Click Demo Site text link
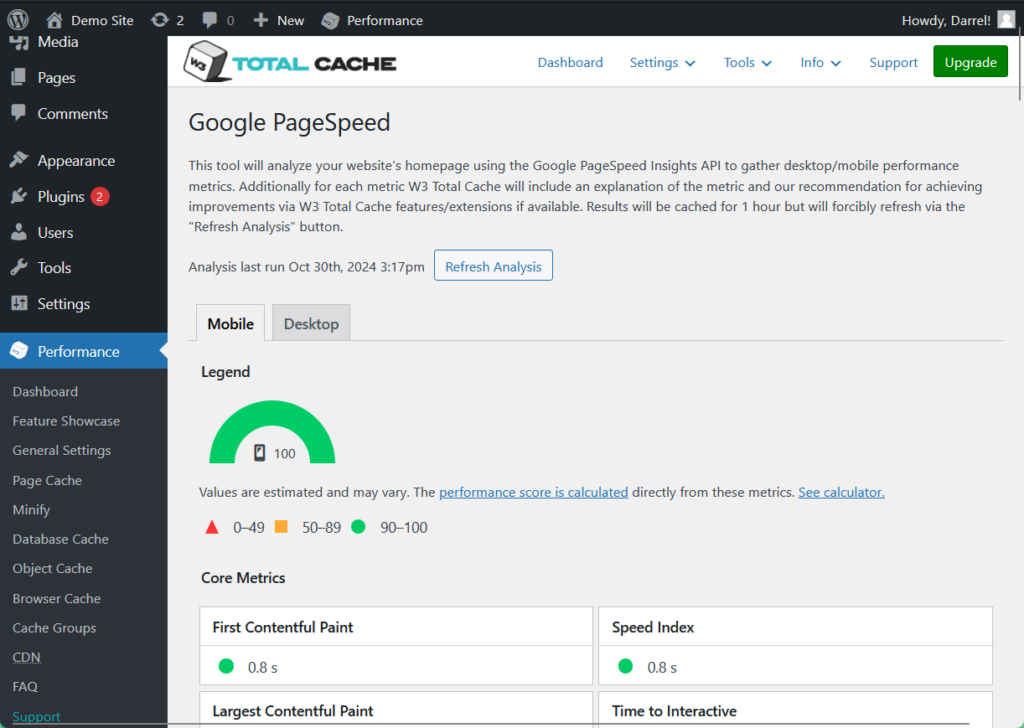 point(102,20)
